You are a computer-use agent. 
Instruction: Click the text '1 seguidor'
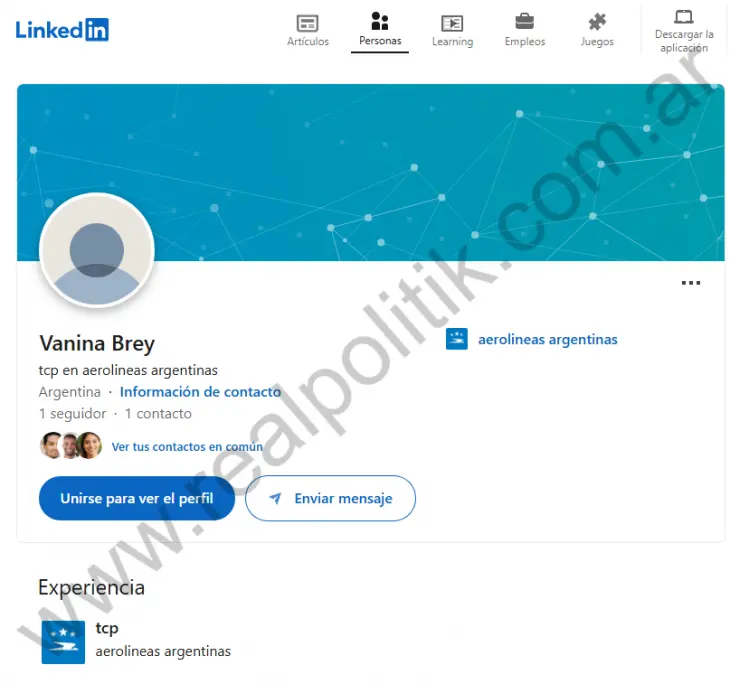(x=73, y=413)
